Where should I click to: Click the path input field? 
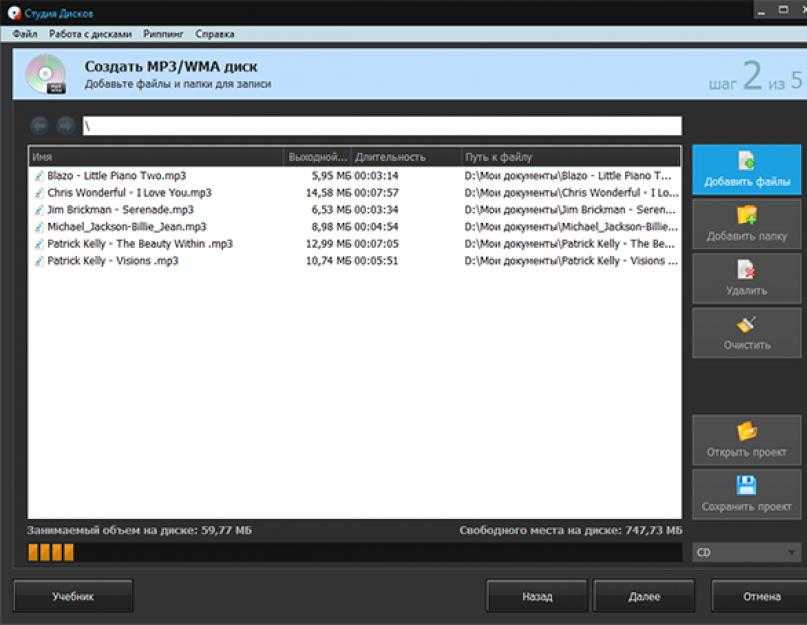(382, 126)
